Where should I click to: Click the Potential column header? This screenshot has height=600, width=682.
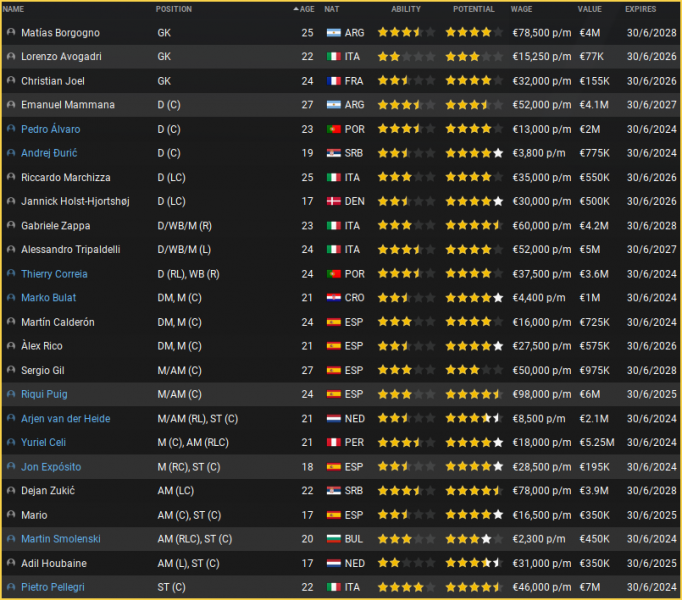pos(473,9)
